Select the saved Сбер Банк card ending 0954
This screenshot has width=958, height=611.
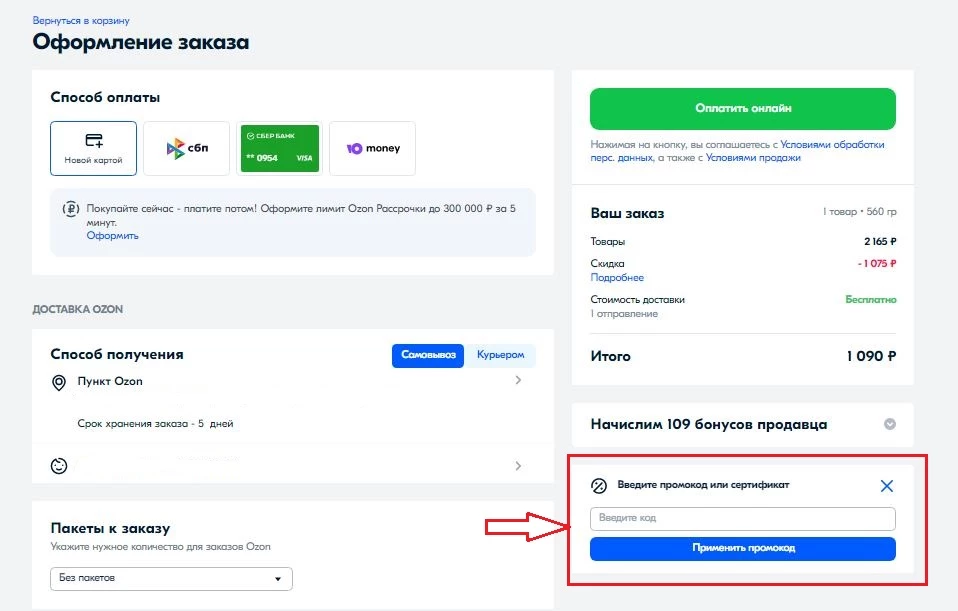pos(279,147)
